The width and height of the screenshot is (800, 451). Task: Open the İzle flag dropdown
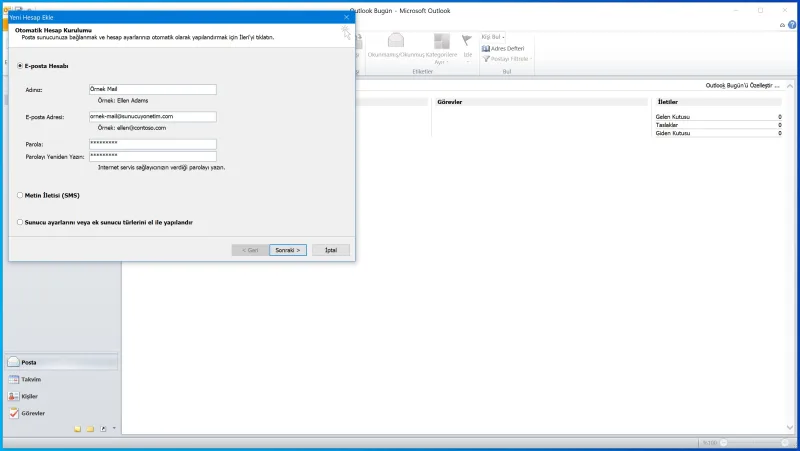click(467, 49)
